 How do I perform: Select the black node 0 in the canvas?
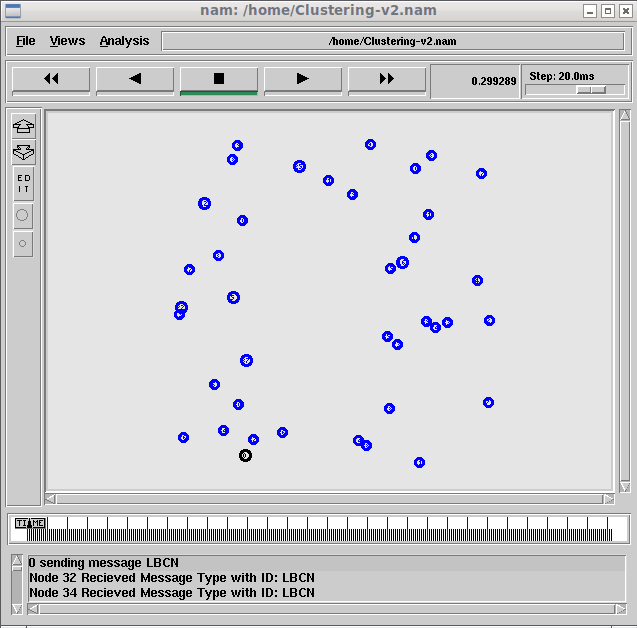tap(245, 455)
